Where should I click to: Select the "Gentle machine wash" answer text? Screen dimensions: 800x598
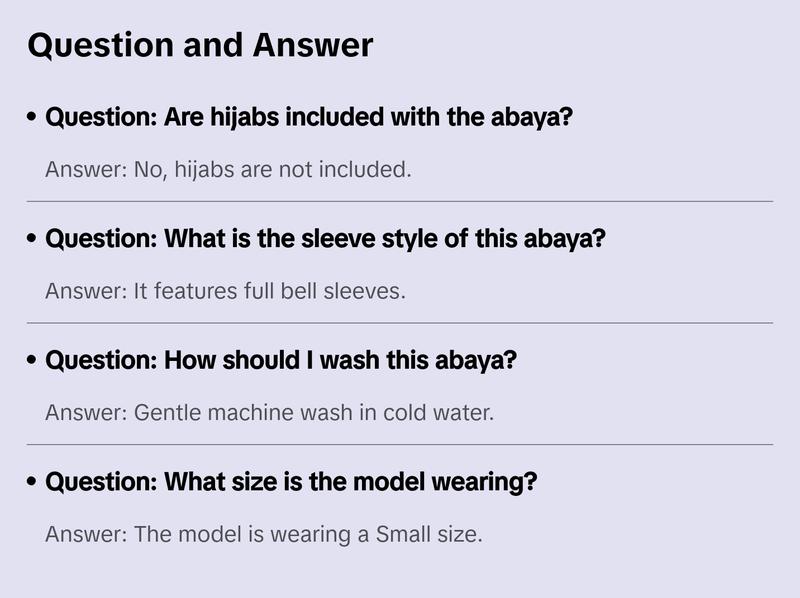pos(269,412)
